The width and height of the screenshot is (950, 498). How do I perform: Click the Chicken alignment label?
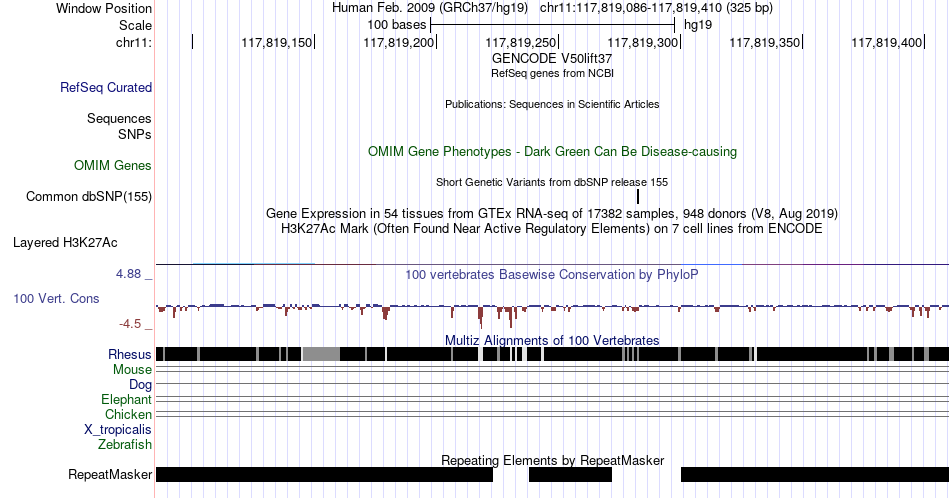click(x=128, y=414)
